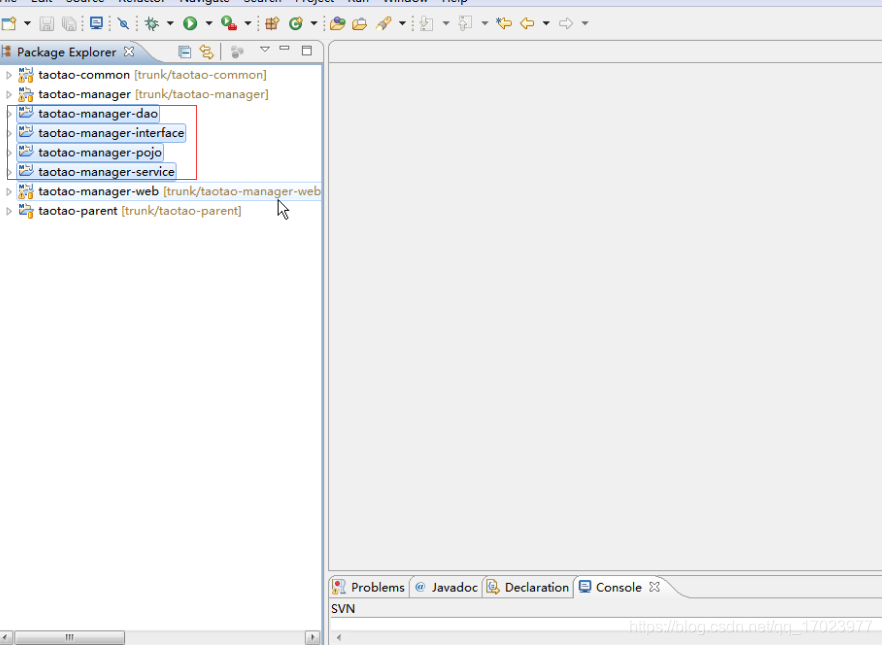Image resolution: width=882 pixels, height=645 pixels.
Task: Expand the taotao-manager project
Action: coord(8,94)
